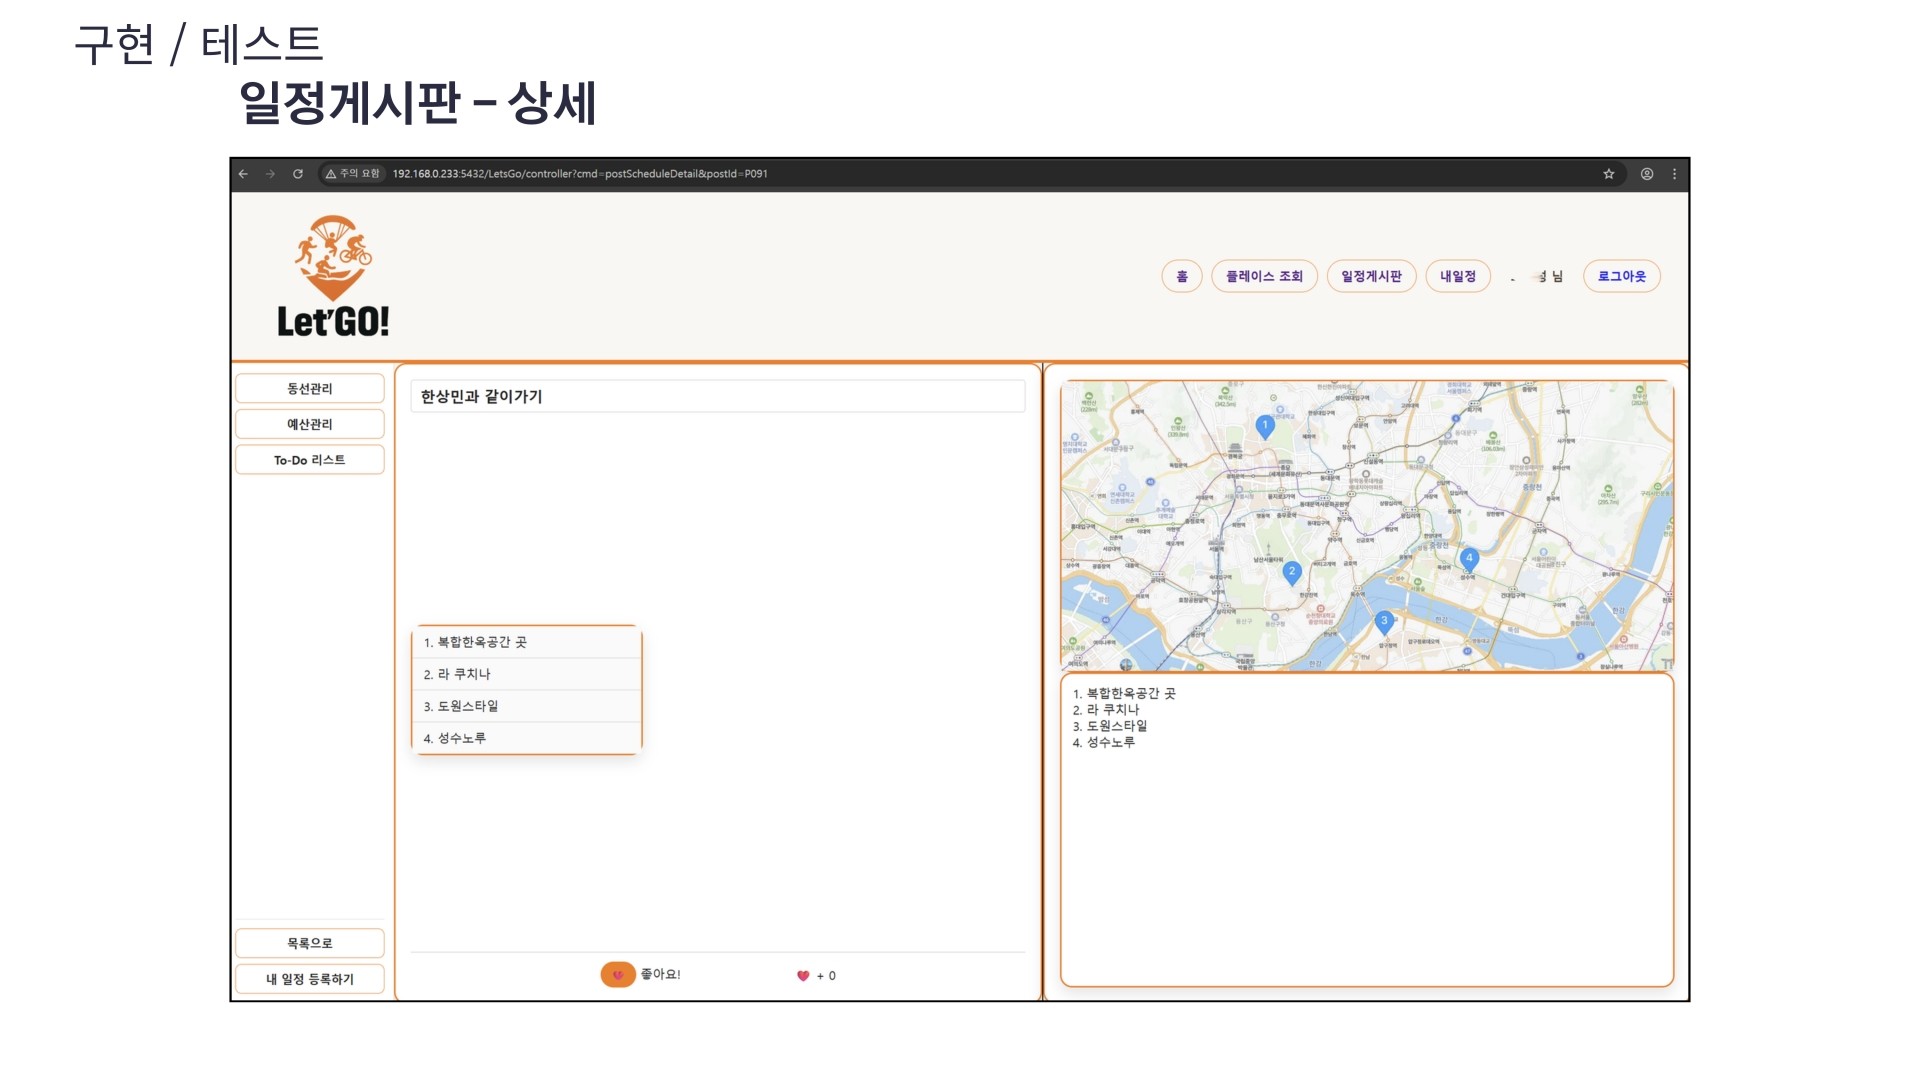Select card row 2. 라 쿠치나
The height and width of the screenshot is (1080, 1920).
pyautogui.click(x=527, y=674)
